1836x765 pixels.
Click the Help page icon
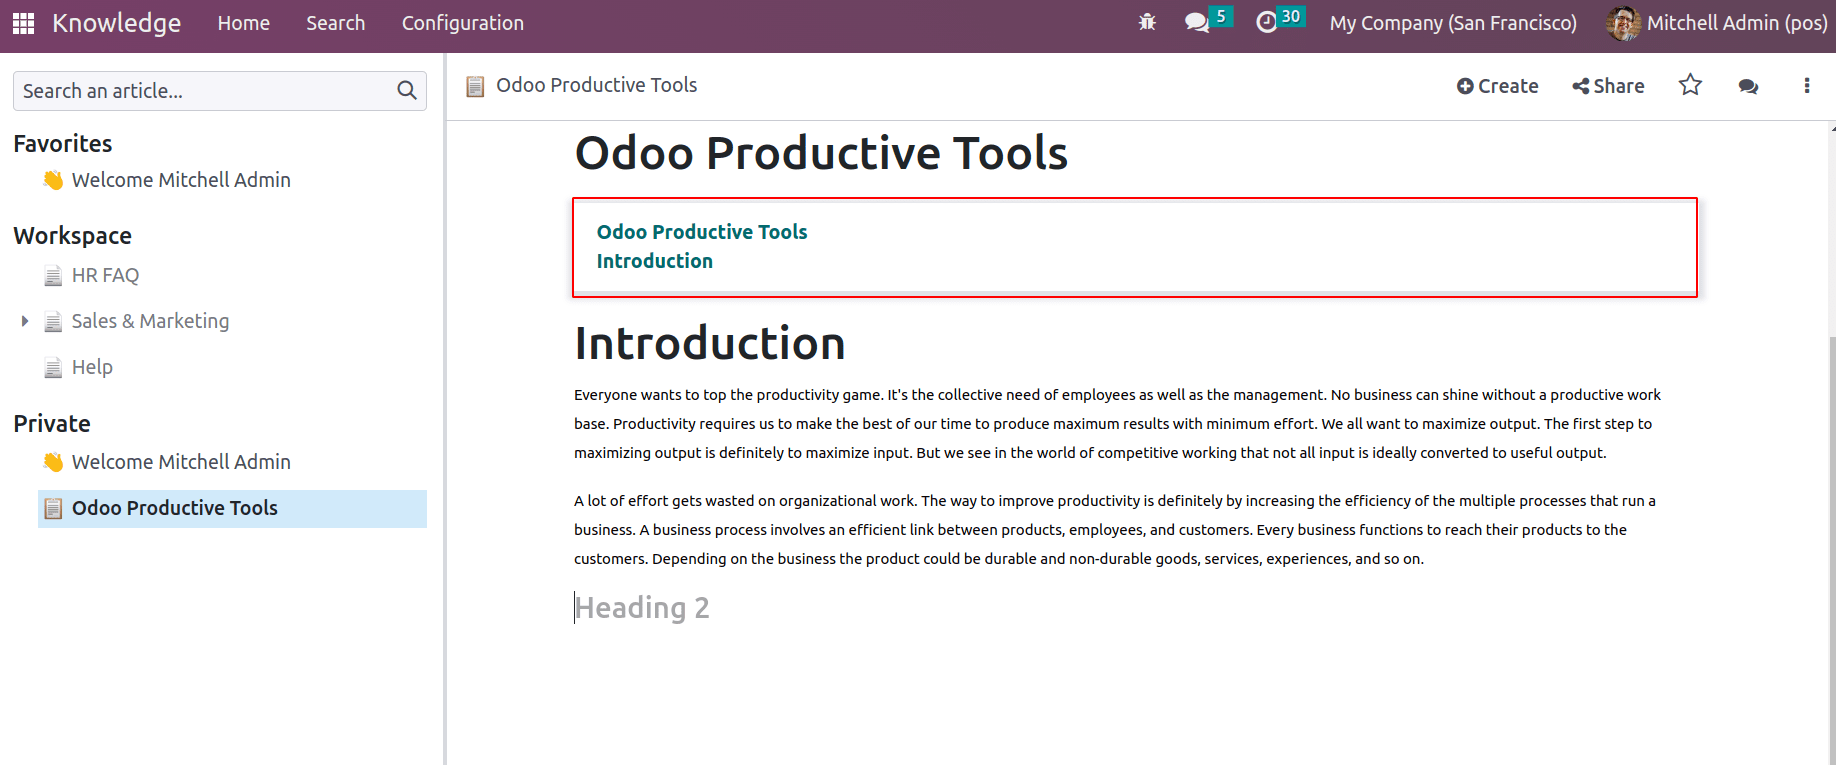(x=53, y=368)
